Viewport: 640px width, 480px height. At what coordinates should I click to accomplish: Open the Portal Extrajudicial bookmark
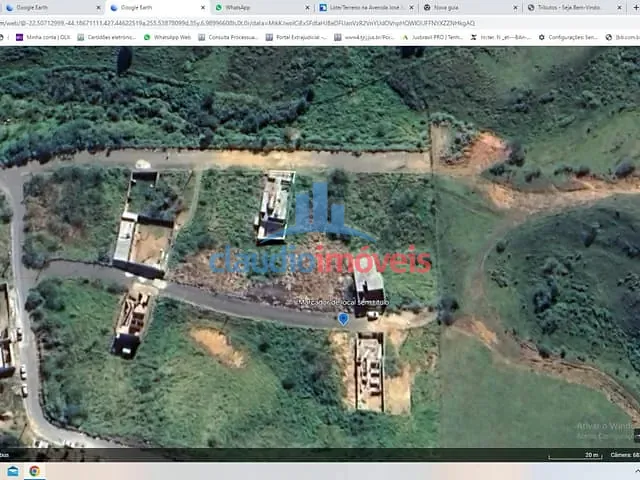pyautogui.click(x=297, y=37)
